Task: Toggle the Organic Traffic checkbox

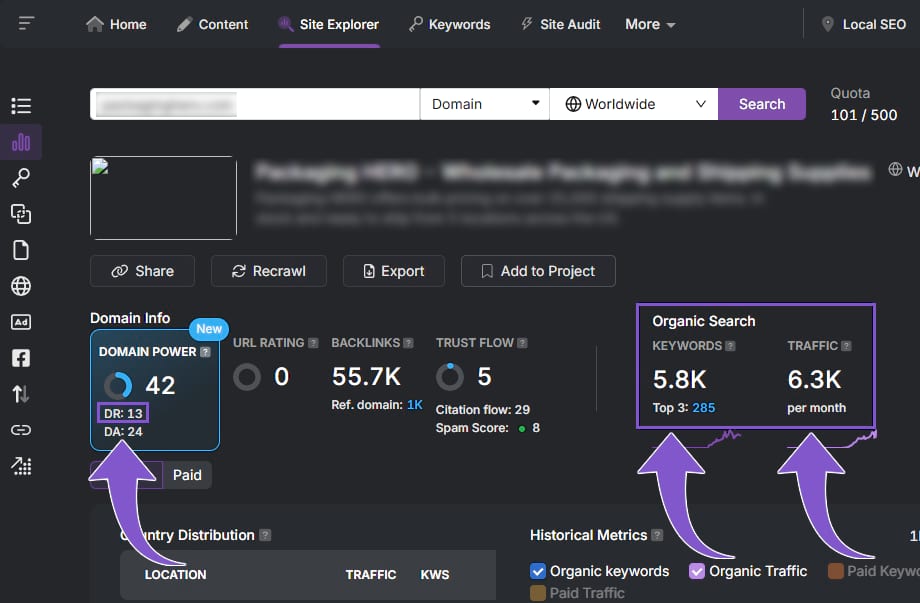Action: (696, 571)
